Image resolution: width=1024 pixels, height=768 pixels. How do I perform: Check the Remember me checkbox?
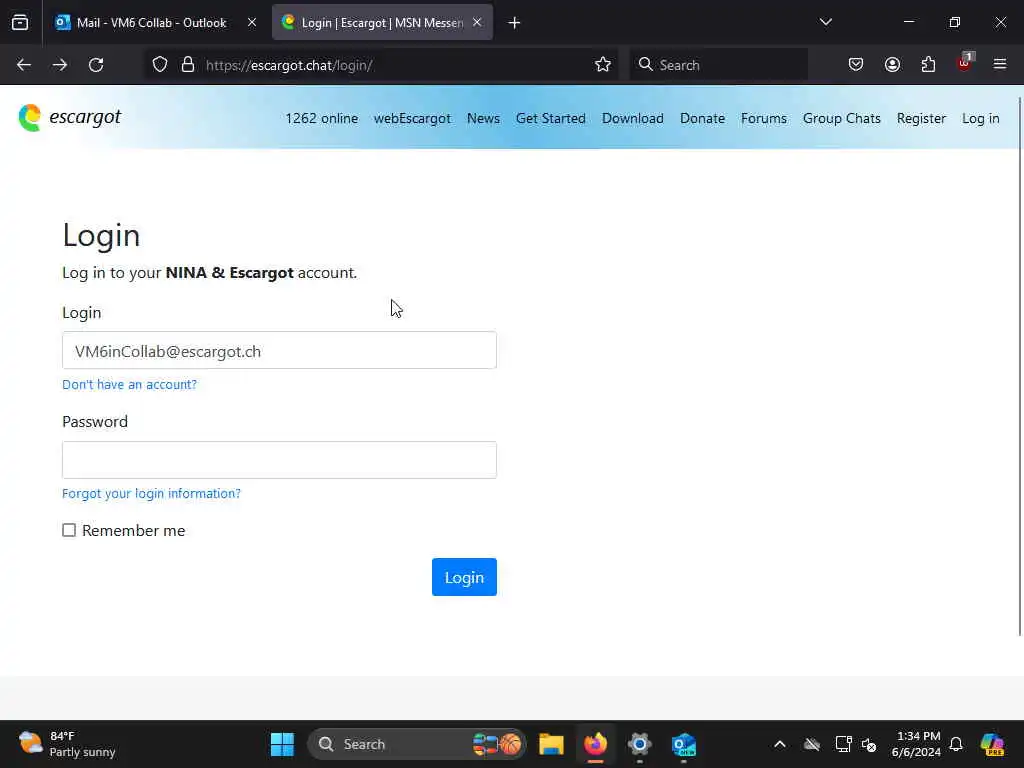[x=69, y=530]
